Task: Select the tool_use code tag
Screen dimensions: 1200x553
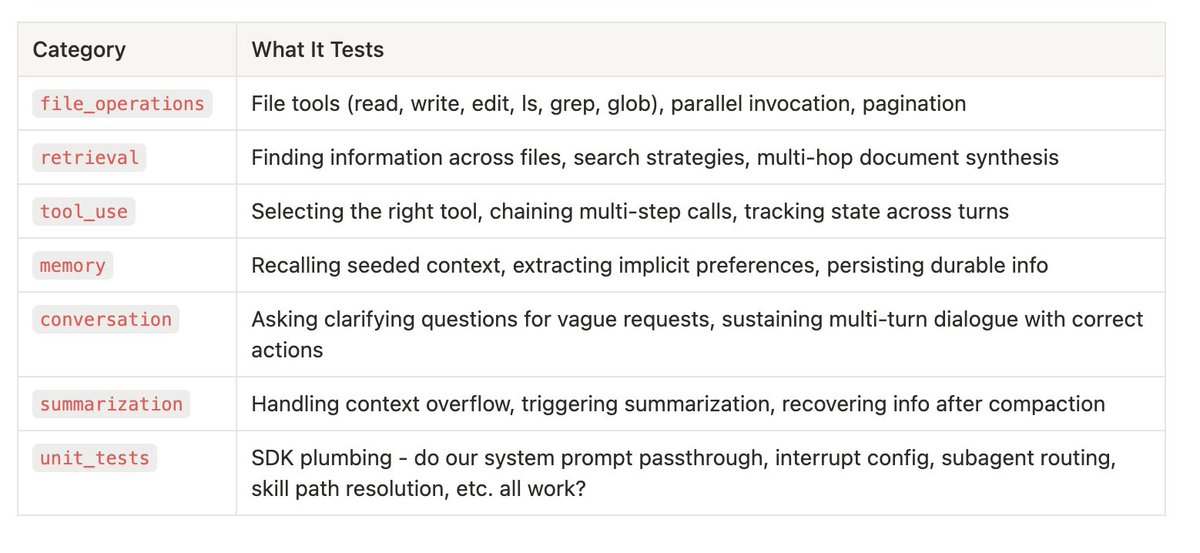Action: tap(84, 211)
